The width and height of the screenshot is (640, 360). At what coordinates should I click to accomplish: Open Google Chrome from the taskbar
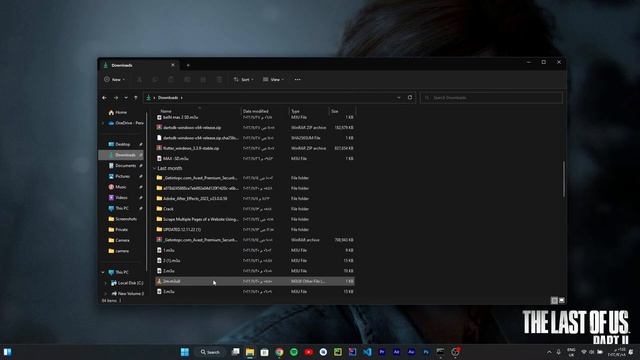pyautogui.click(x=279, y=352)
